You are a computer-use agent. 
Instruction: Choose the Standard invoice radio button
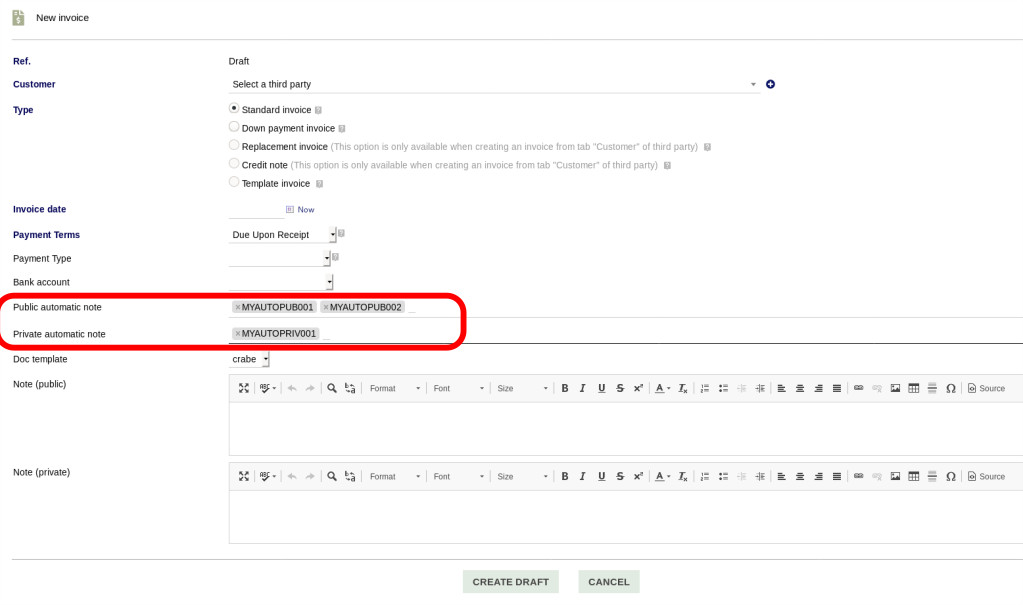[234, 109]
